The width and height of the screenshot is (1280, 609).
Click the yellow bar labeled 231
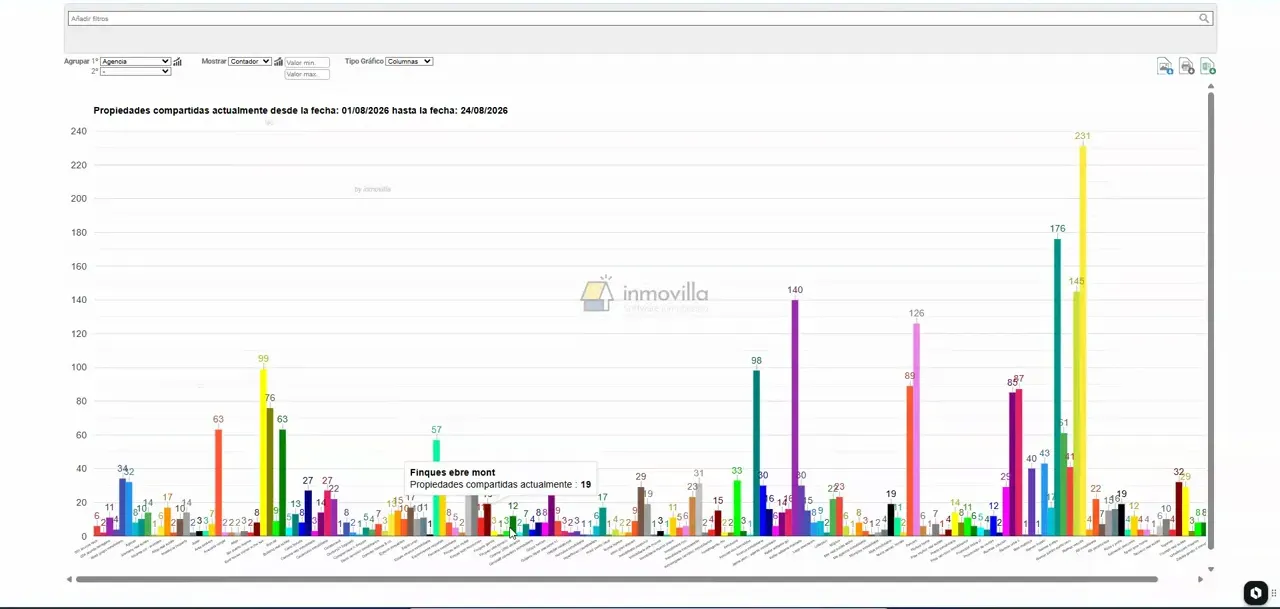pos(1083,340)
